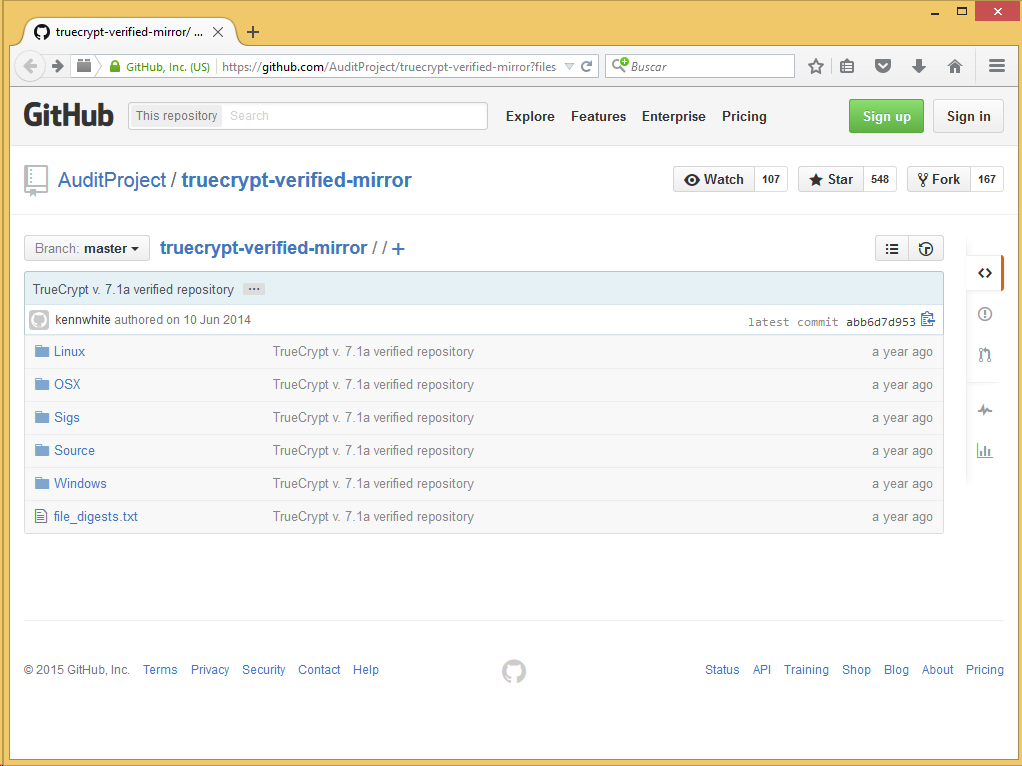Open the Linux folder
The height and width of the screenshot is (766, 1022).
69,351
